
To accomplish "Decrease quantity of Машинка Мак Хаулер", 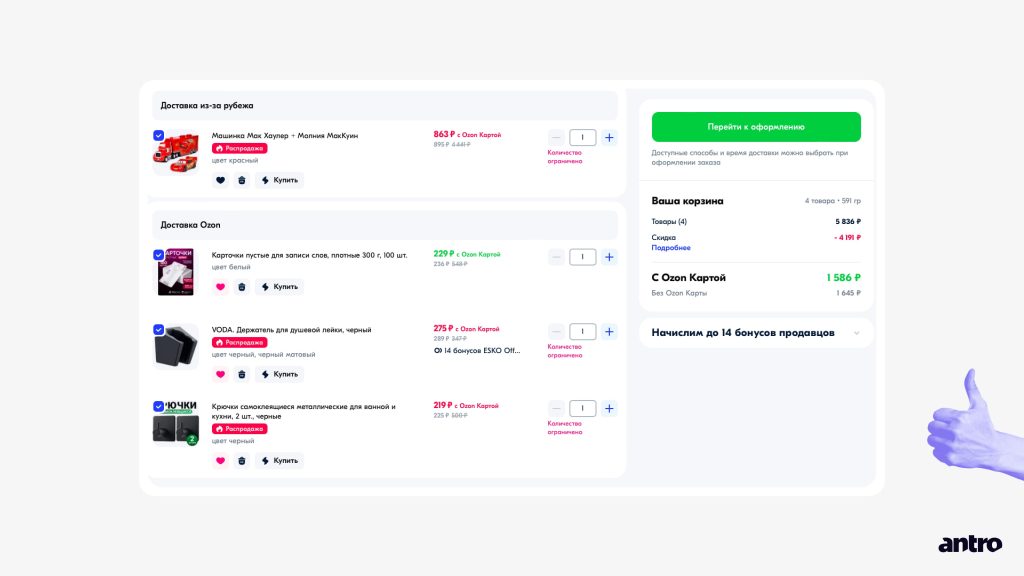I will pos(556,137).
